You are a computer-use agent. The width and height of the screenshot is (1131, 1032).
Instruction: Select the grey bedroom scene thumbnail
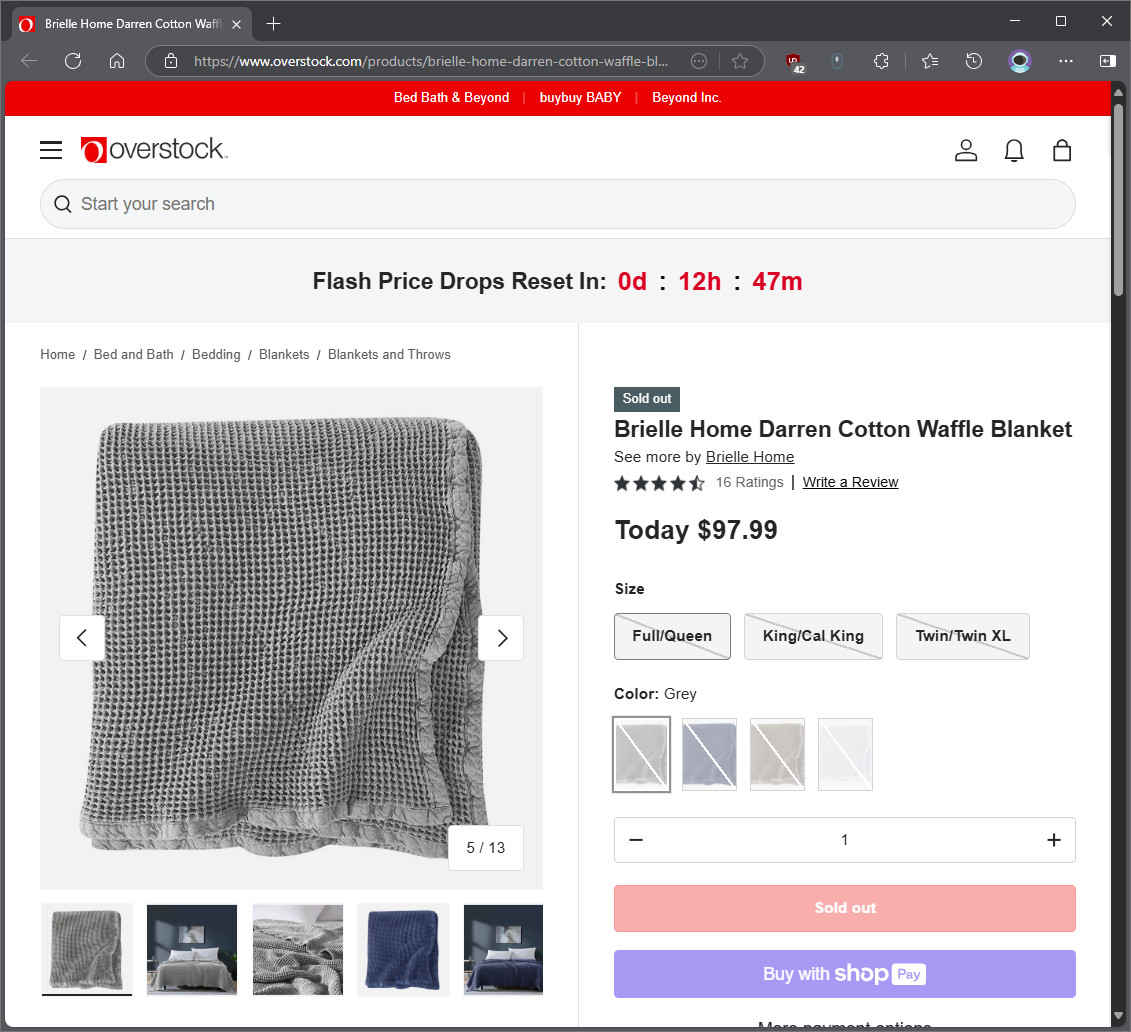point(192,949)
